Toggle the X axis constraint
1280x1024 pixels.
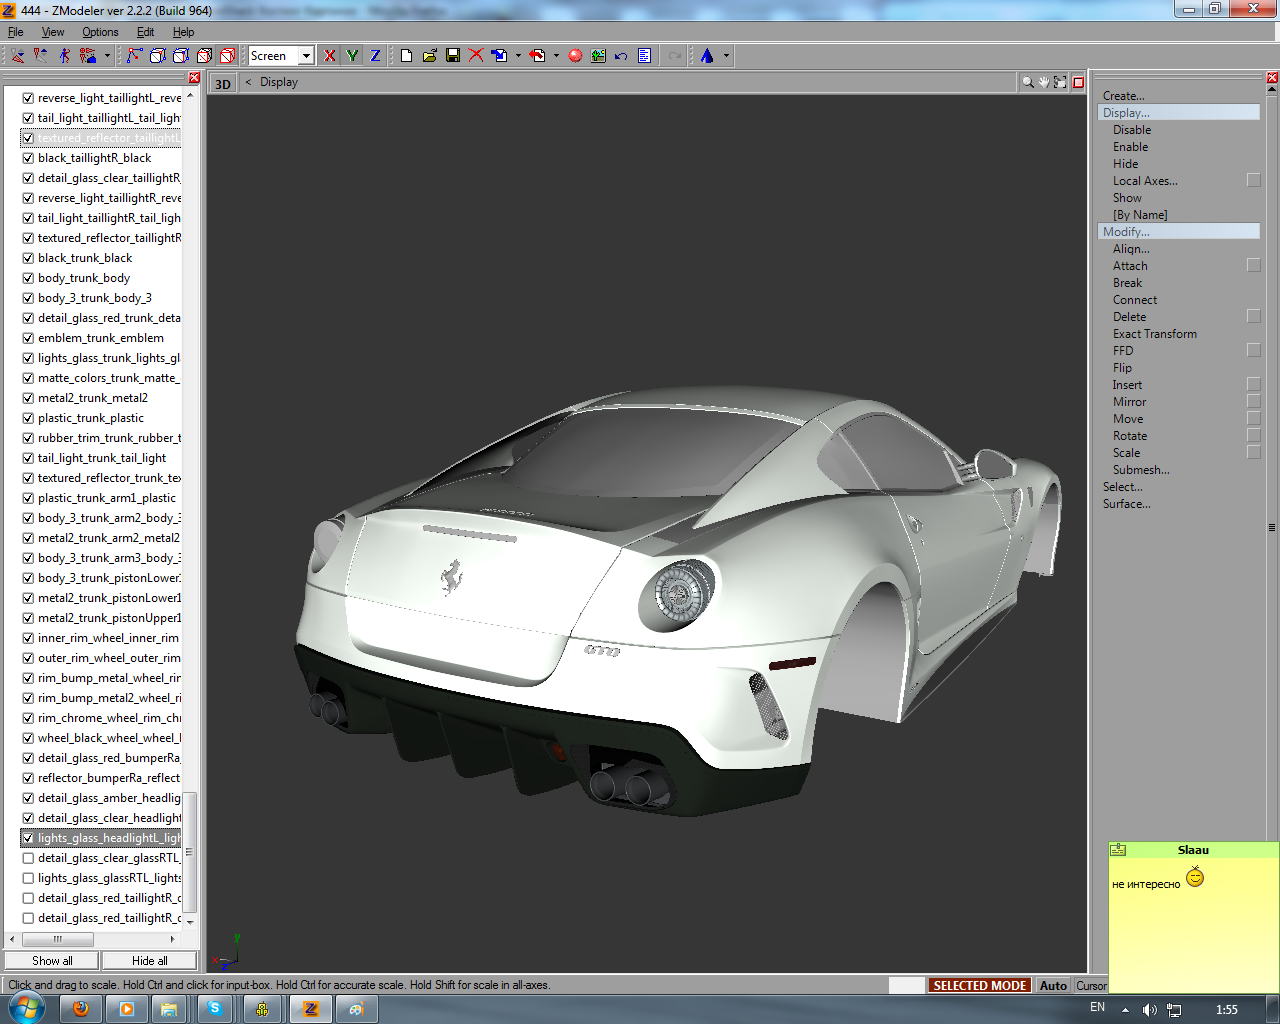pos(329,56)
